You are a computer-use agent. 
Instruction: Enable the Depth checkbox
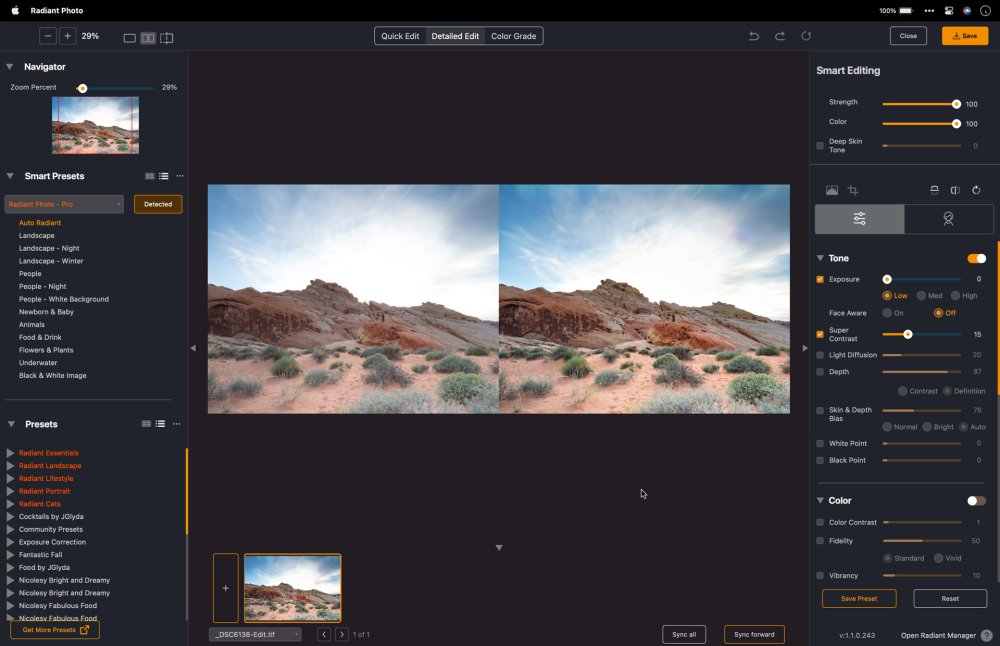tap(820, 372)
